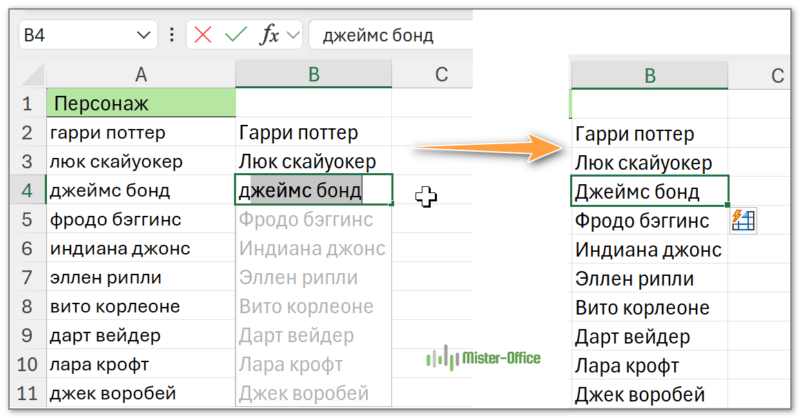Image resolution: width=800 pixels, height=418 pixels.
Task: Select cell with индиана джонс in column A
Action: point(140,248)
